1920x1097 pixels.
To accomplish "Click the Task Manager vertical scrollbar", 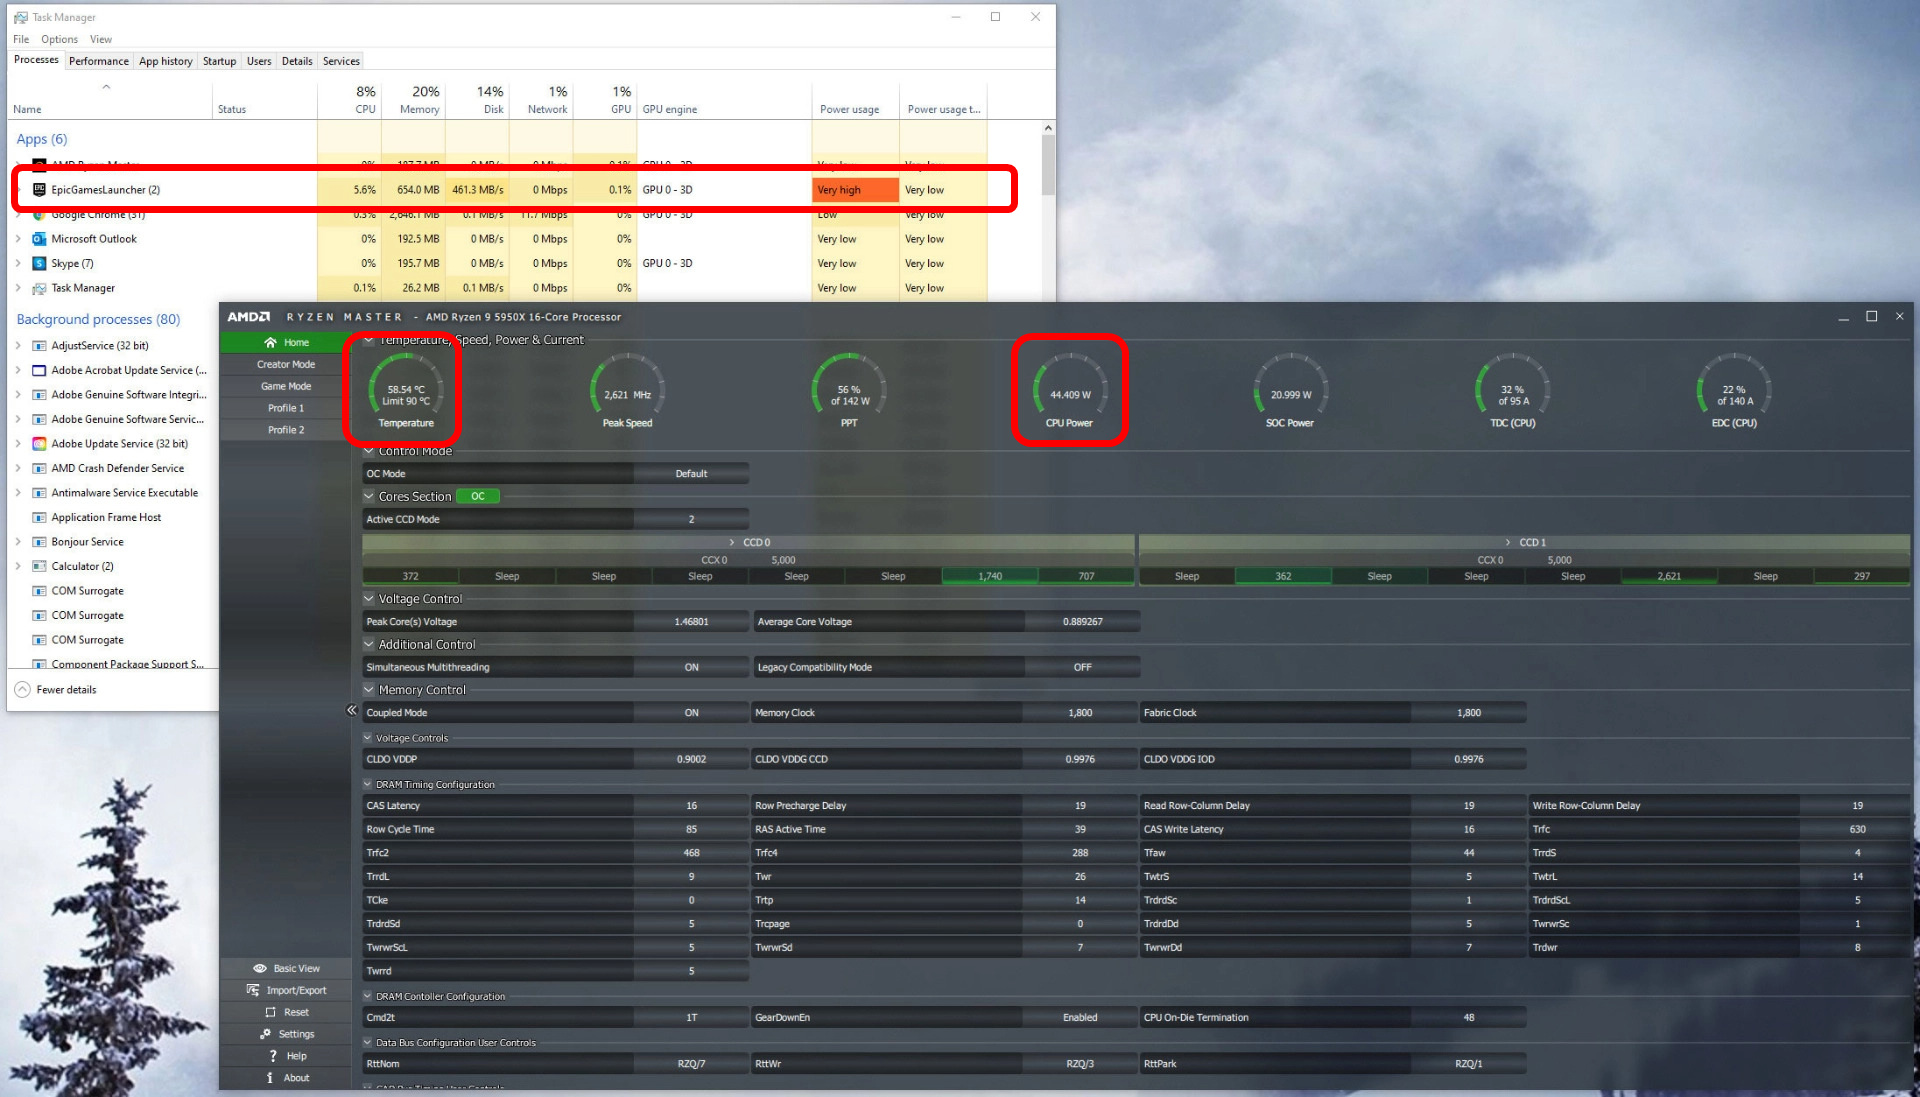I will tap(1048, 165).
